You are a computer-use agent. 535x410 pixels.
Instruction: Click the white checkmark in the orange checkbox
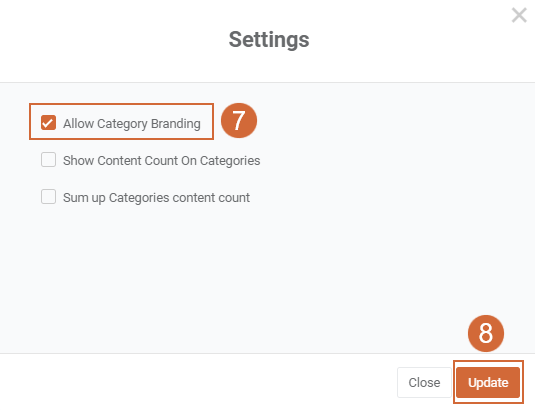tap(48, 123)
